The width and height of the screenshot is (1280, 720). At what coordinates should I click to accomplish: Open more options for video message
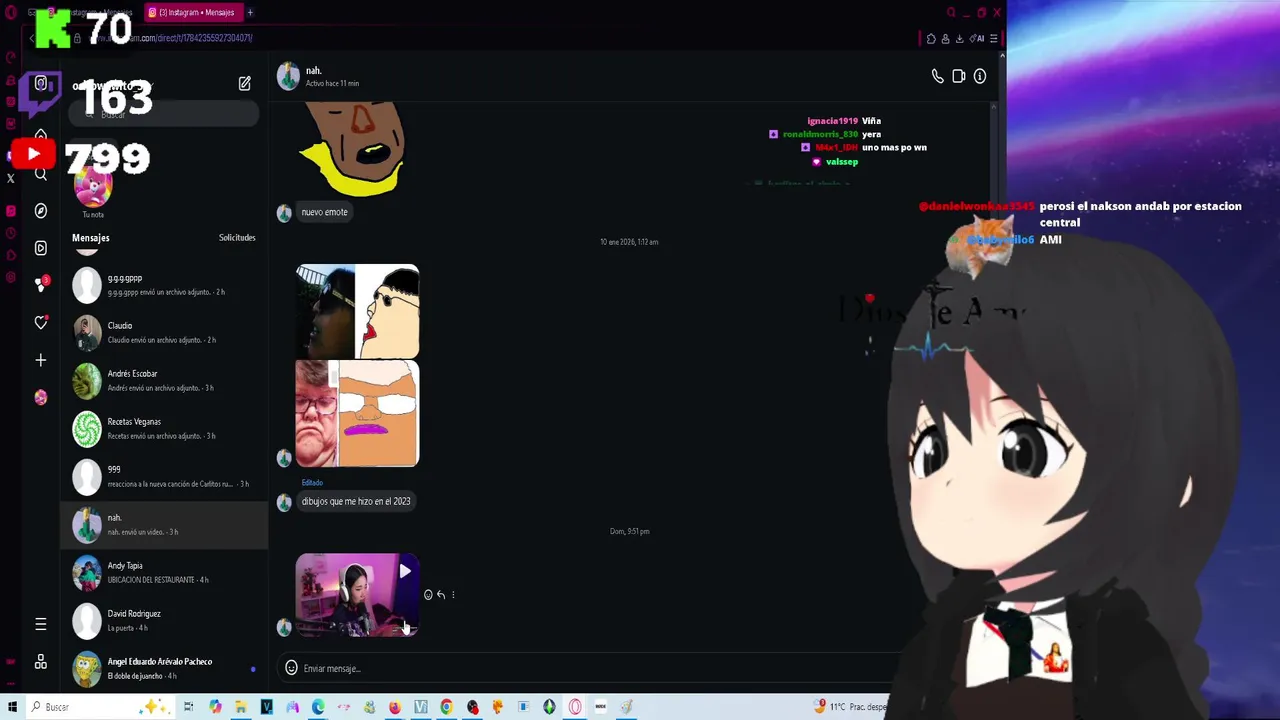(453, 595)
